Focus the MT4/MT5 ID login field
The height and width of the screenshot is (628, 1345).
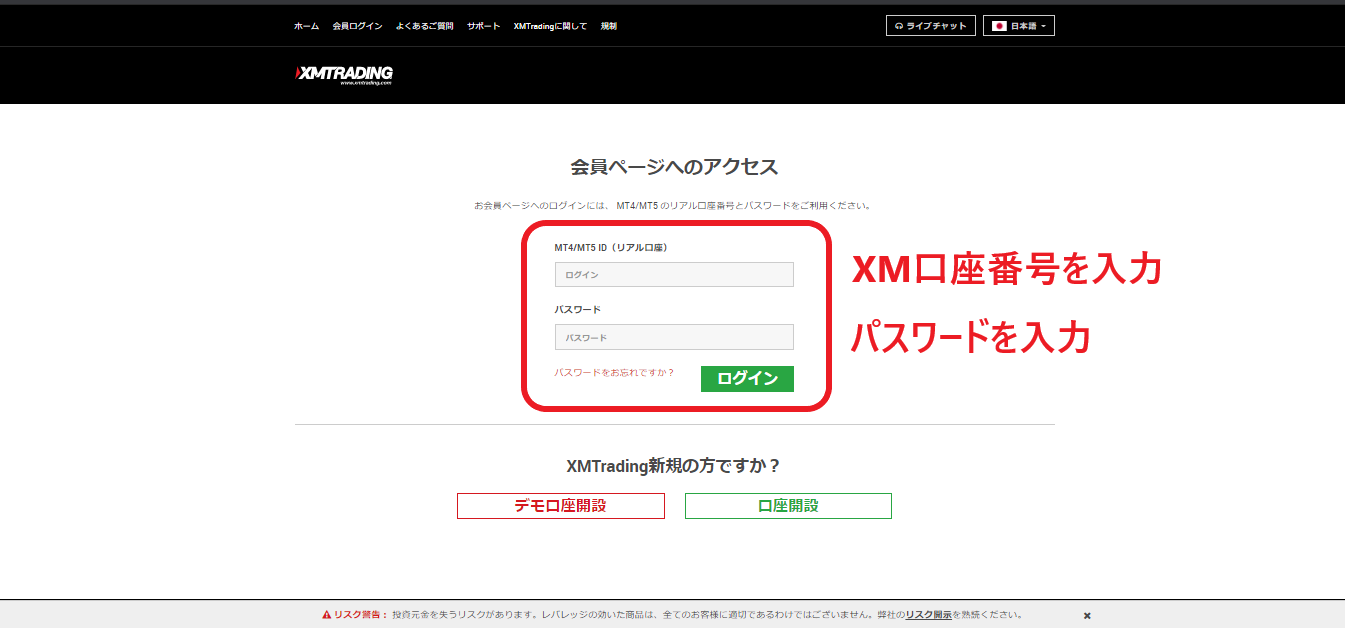click(674, 275)
